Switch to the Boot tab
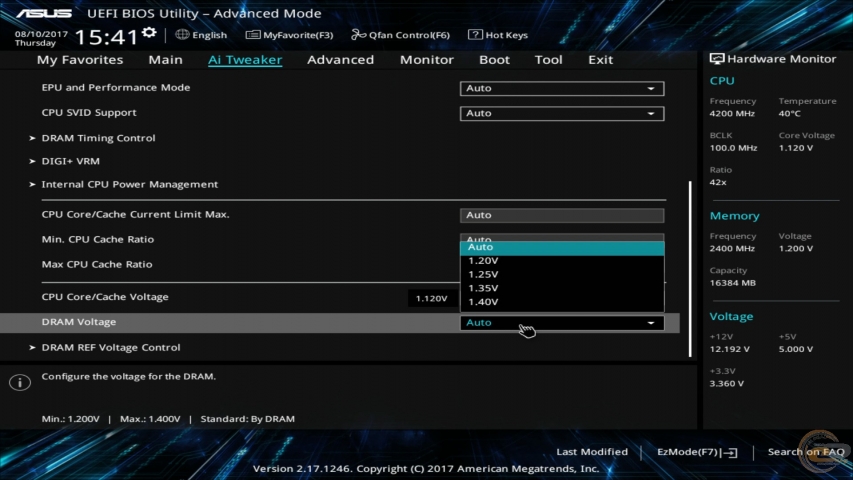This screenshot has height=480, width=853. pyautogui.click(x=494, y=60)
